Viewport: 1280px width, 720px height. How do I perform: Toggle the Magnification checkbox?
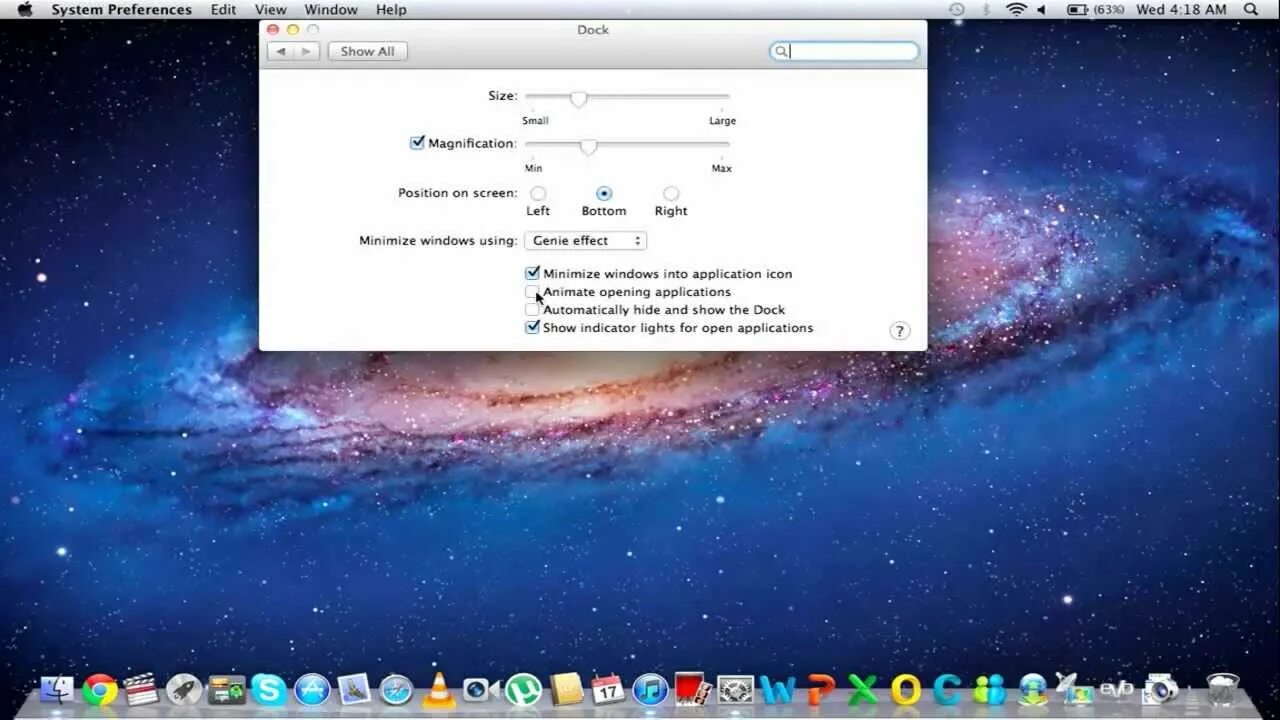(x=417, y=143)
